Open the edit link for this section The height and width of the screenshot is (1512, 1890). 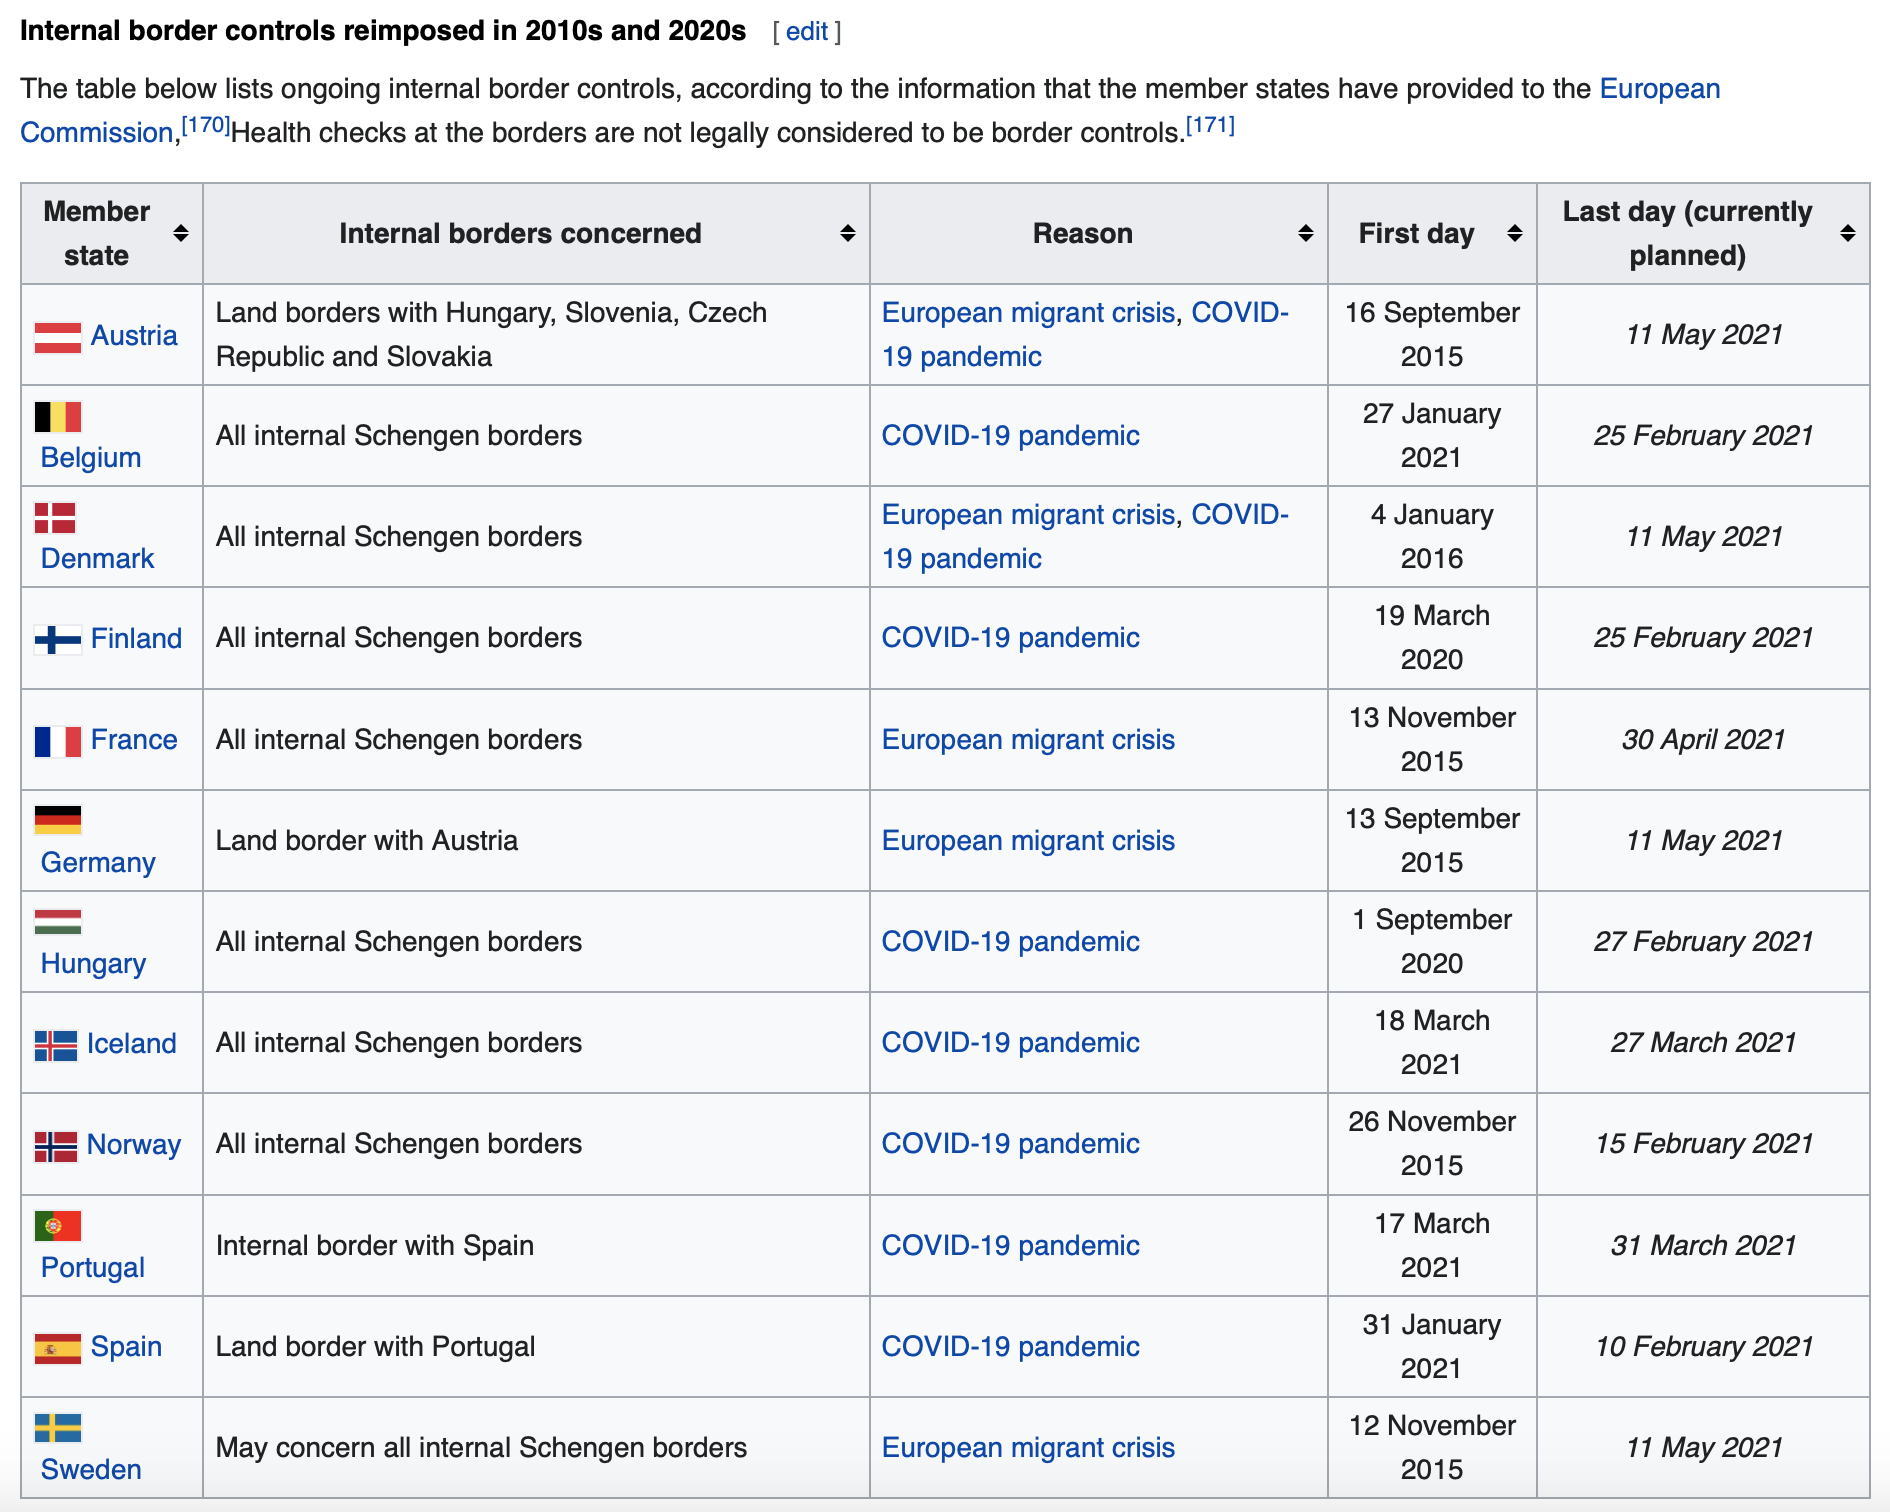pos(807,32)
